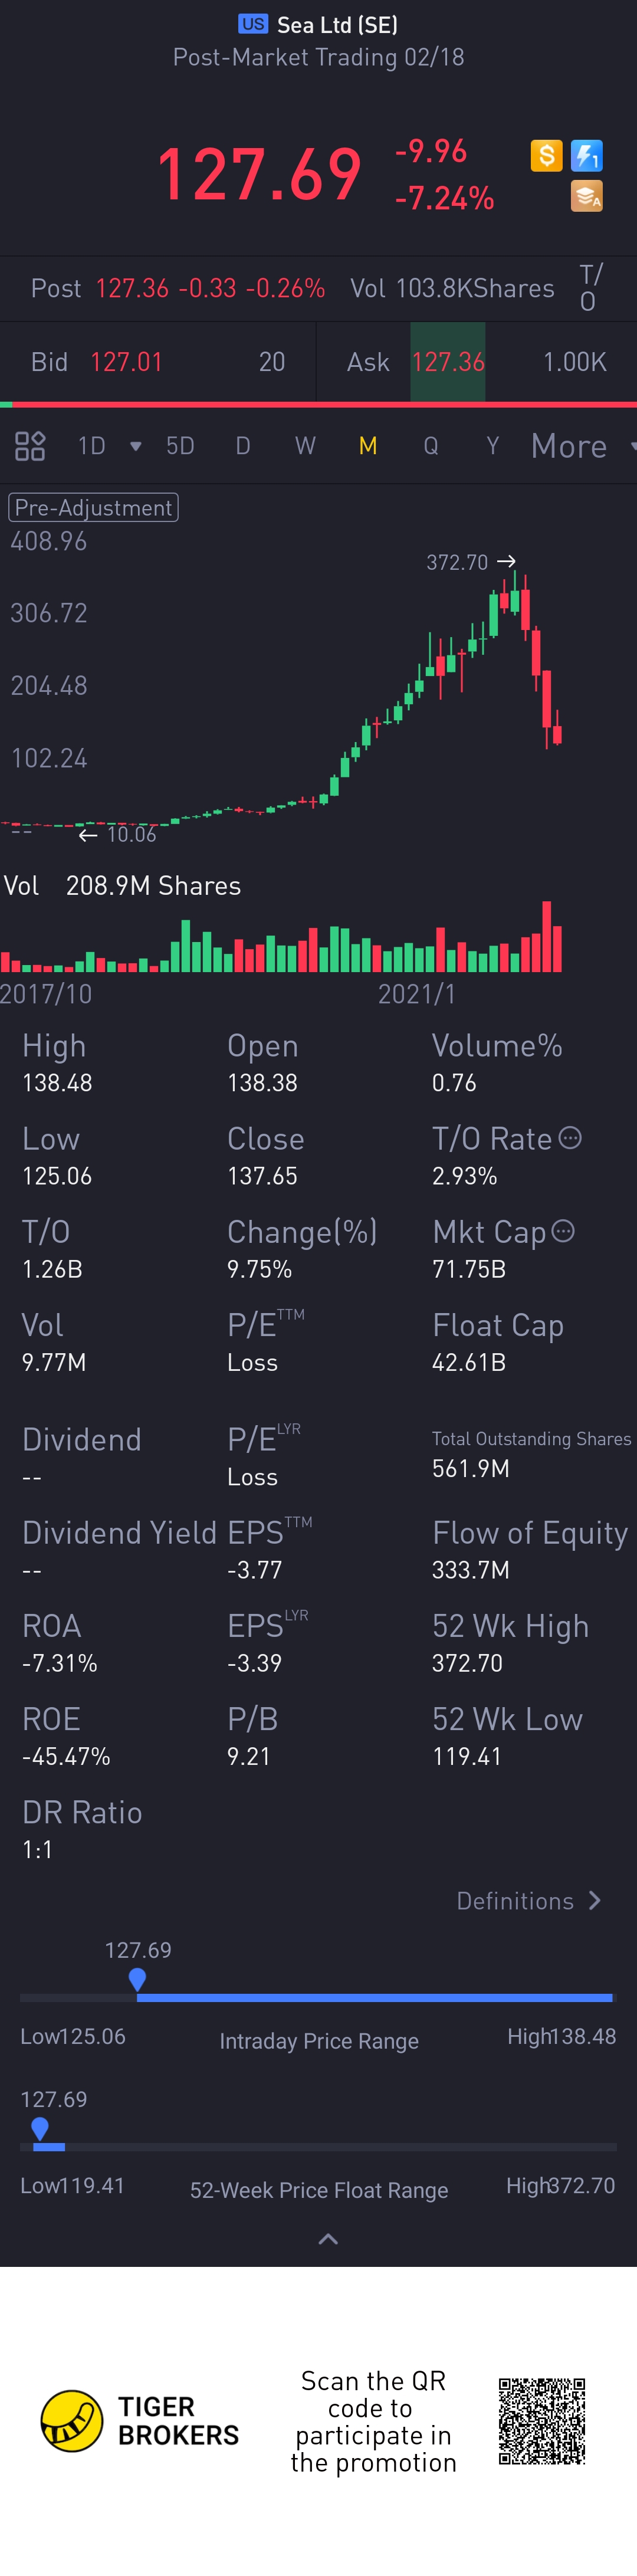This screenshot has width=637, height=2576.
Task: Tap the info icon beside Mkt Cap
Action: 564,1231
